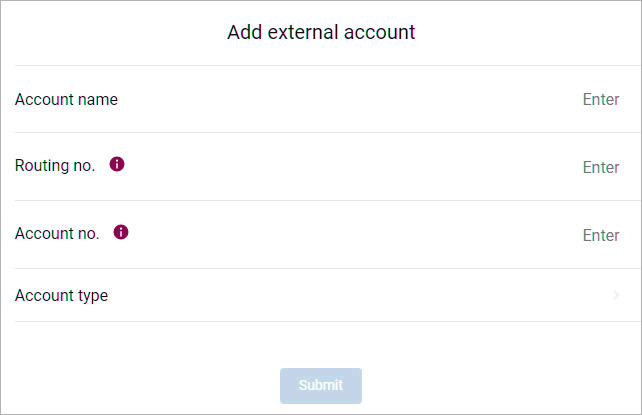Click the Routing no. info icon
Screen dimensions: 642x415
tap(117, 164)
